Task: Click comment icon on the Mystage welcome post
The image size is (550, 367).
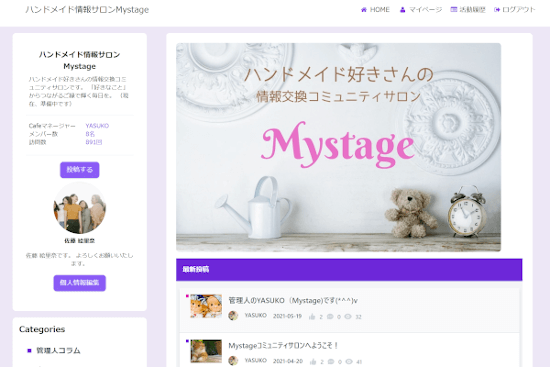Action: coord(331,361)
